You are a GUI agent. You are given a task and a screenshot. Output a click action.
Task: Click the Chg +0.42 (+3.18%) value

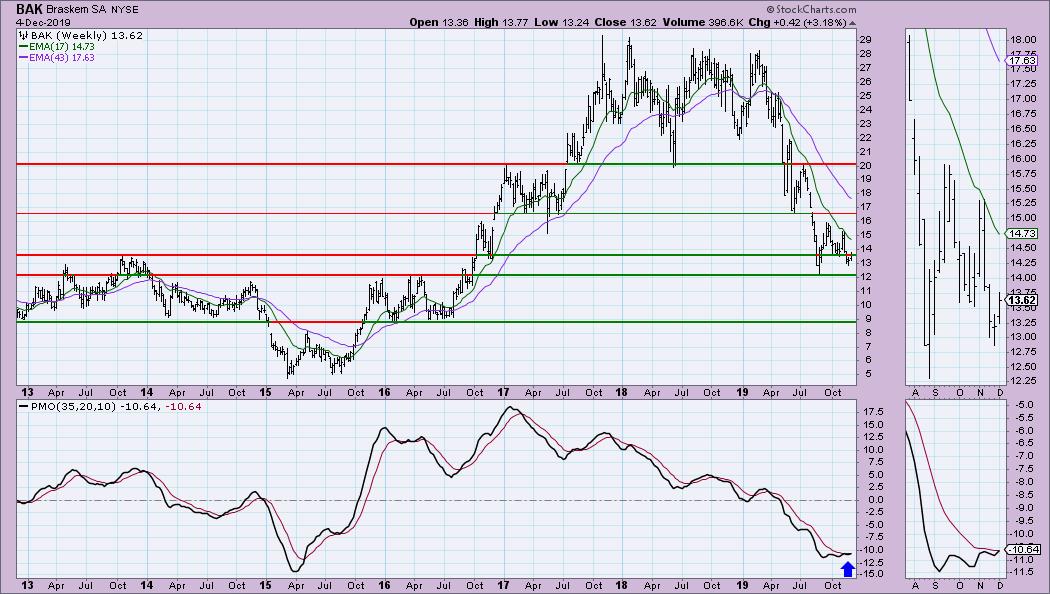click(798, 22)
